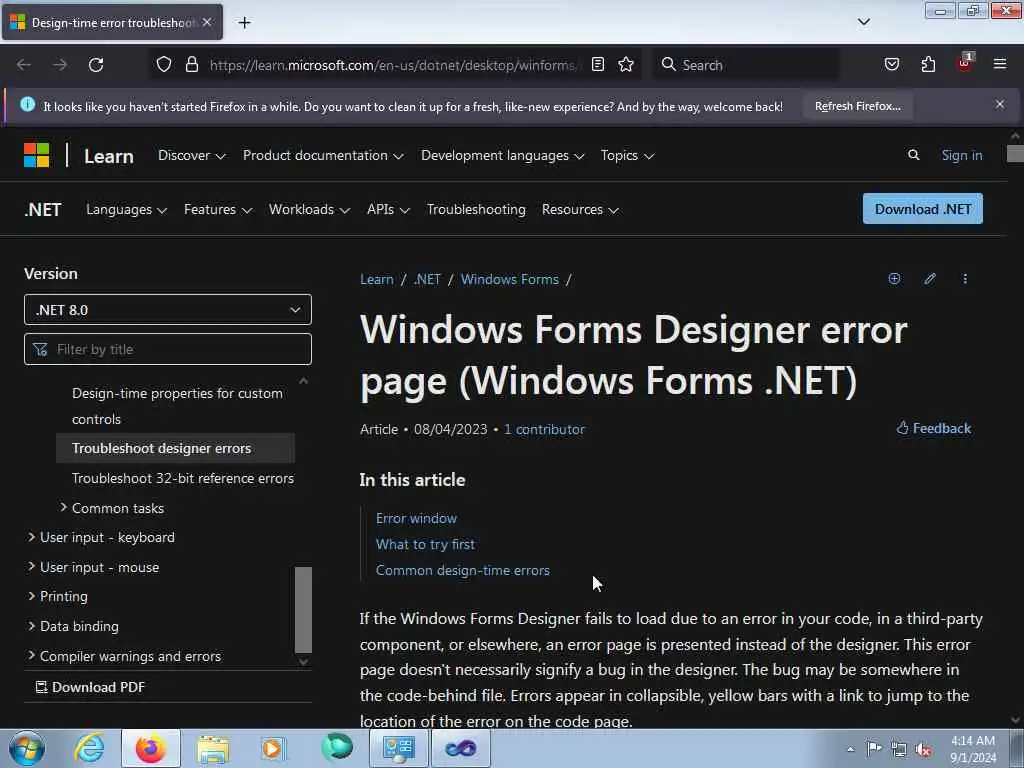The width and height of the screenshot is (1024, 768).
Task: Click the red extension icon with badge
Action: 965,63
